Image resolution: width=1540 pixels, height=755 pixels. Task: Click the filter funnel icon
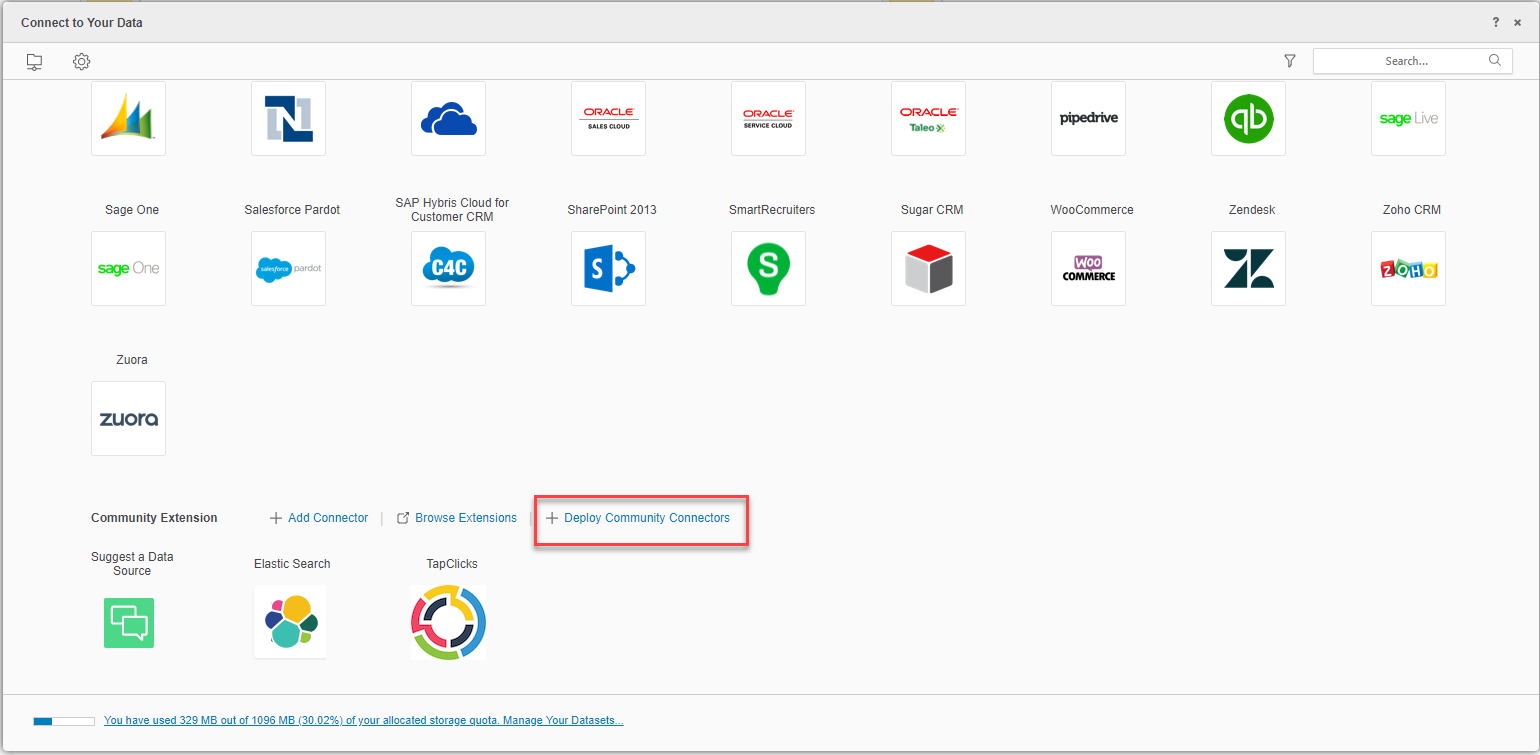[x=1290, y=61]
